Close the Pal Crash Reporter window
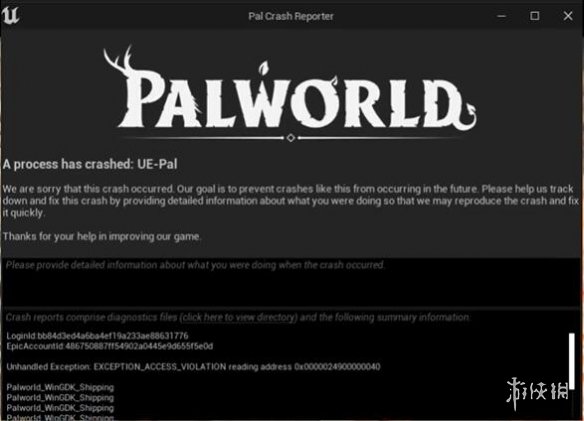This screenshot has width=584, height=421. click(568, 16)
